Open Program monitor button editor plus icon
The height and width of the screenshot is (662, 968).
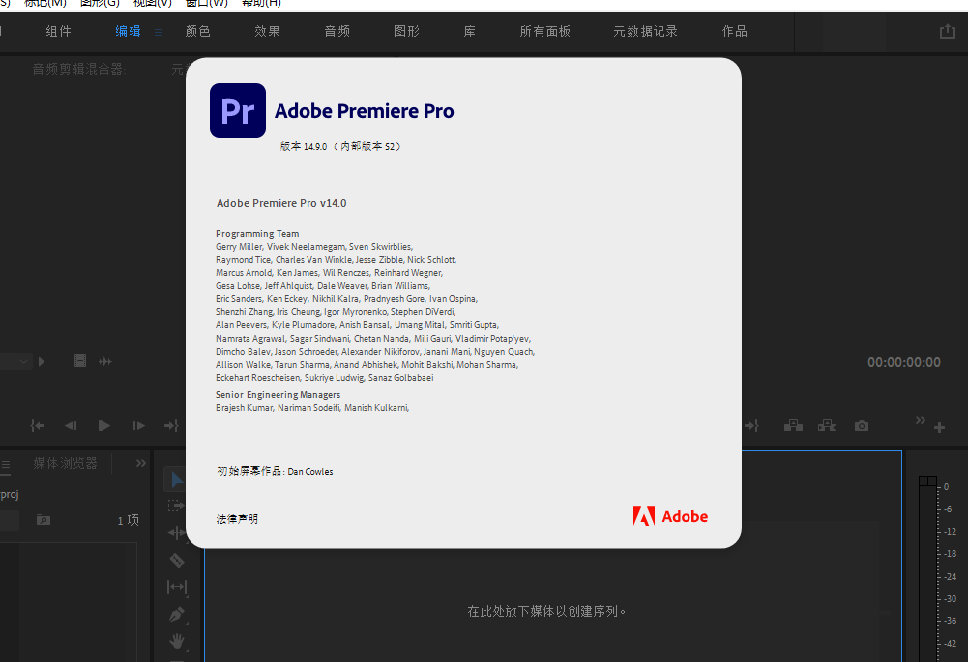click(939, 427)
